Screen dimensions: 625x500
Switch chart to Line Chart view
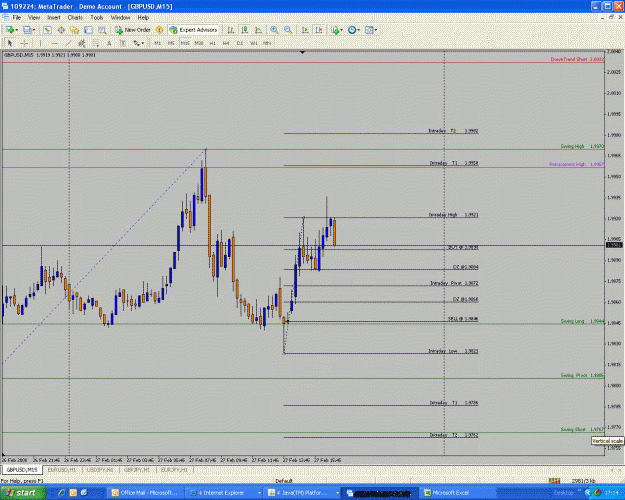[x=258, y=30]
